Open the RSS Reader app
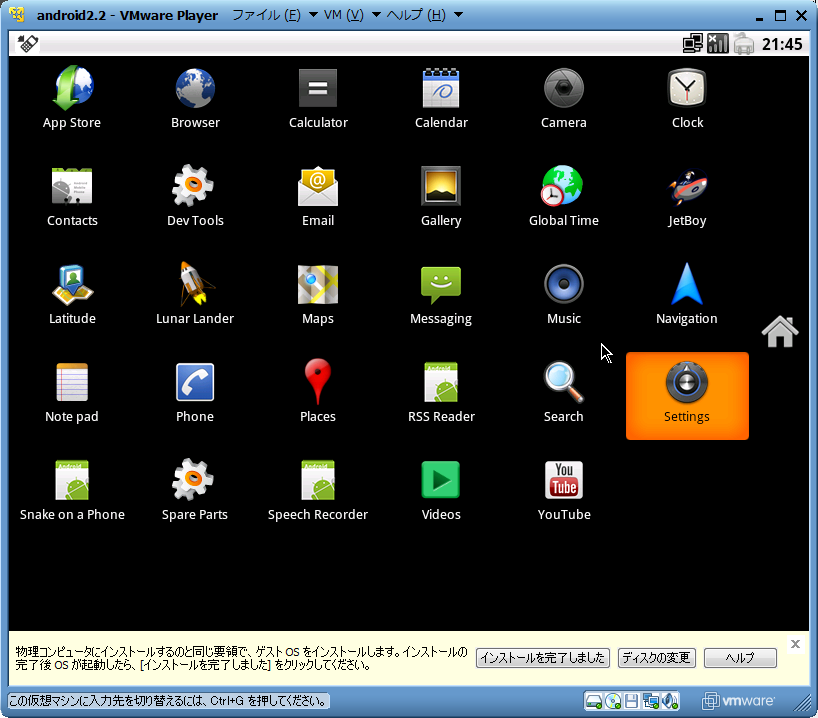Viewport: 818px width, 718px height. 441,392
